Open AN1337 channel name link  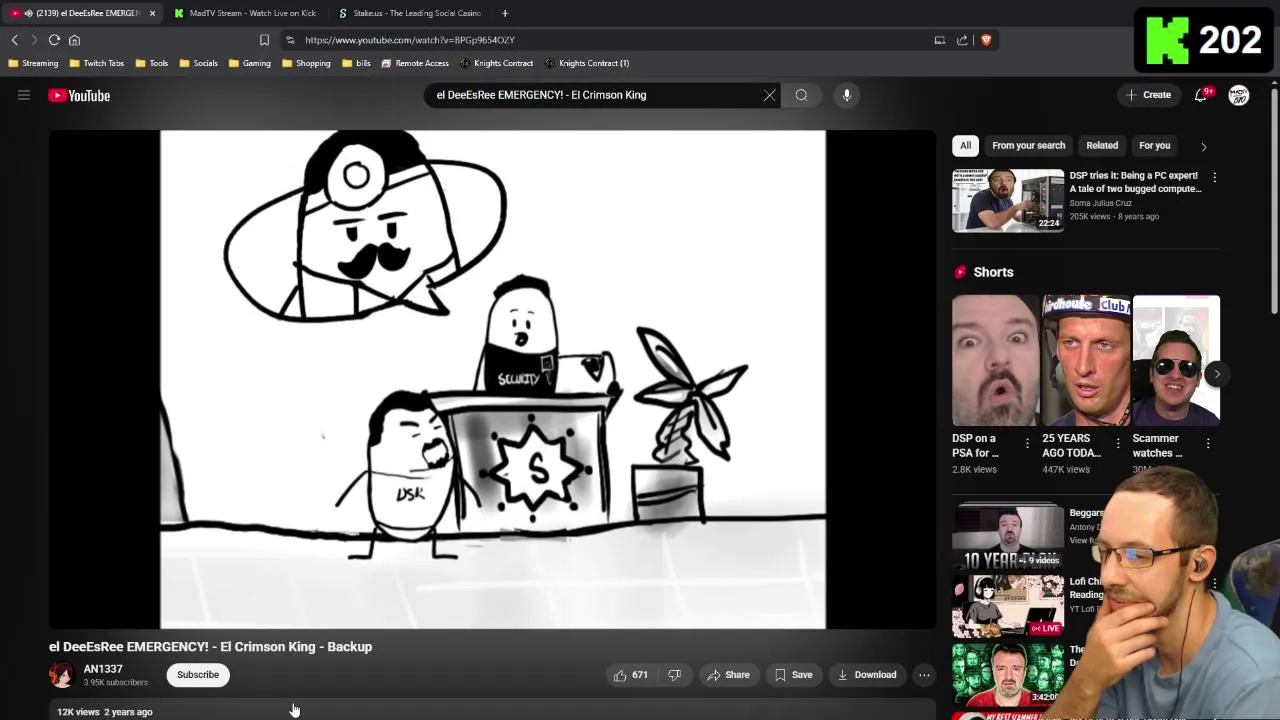click(x=103, y=669)
